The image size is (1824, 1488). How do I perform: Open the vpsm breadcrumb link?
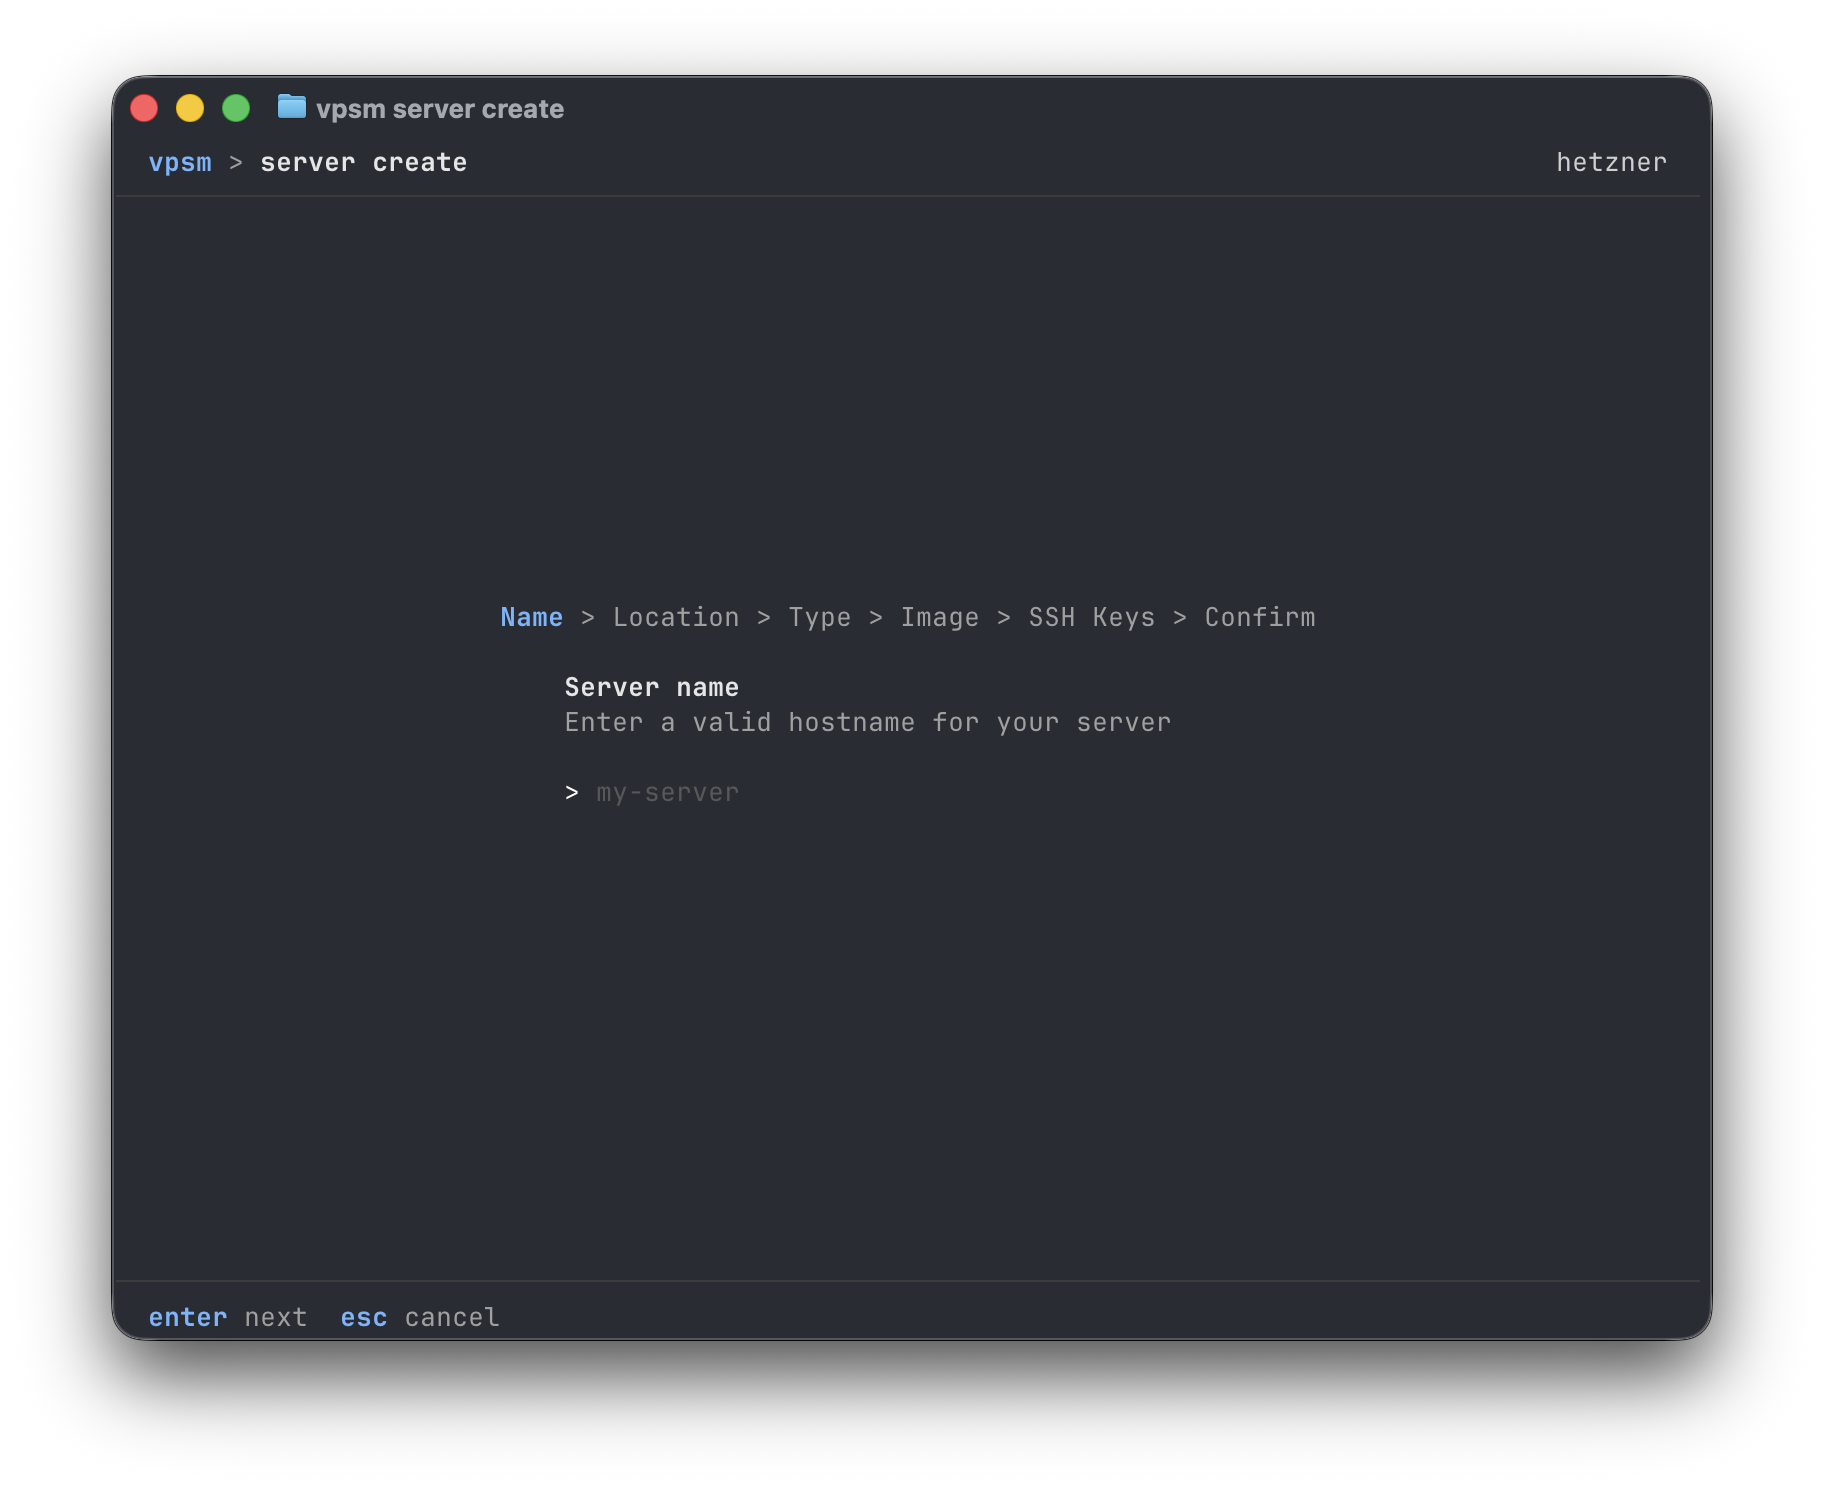pos(181,162)
